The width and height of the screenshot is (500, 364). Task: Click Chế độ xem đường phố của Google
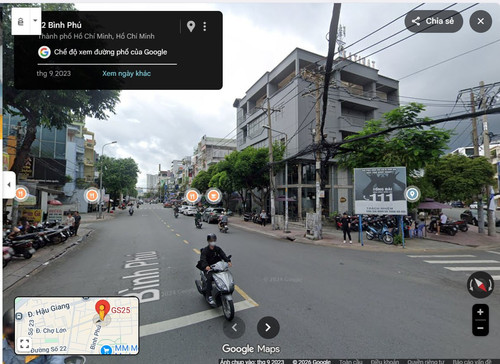(110, 52)
